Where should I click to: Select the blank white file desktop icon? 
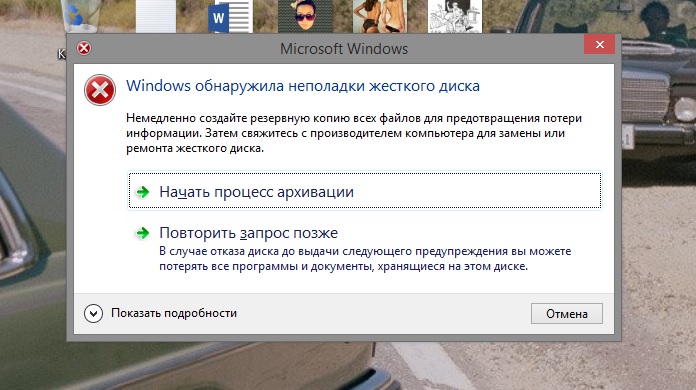pyautogui.click(x=156, y=16)
